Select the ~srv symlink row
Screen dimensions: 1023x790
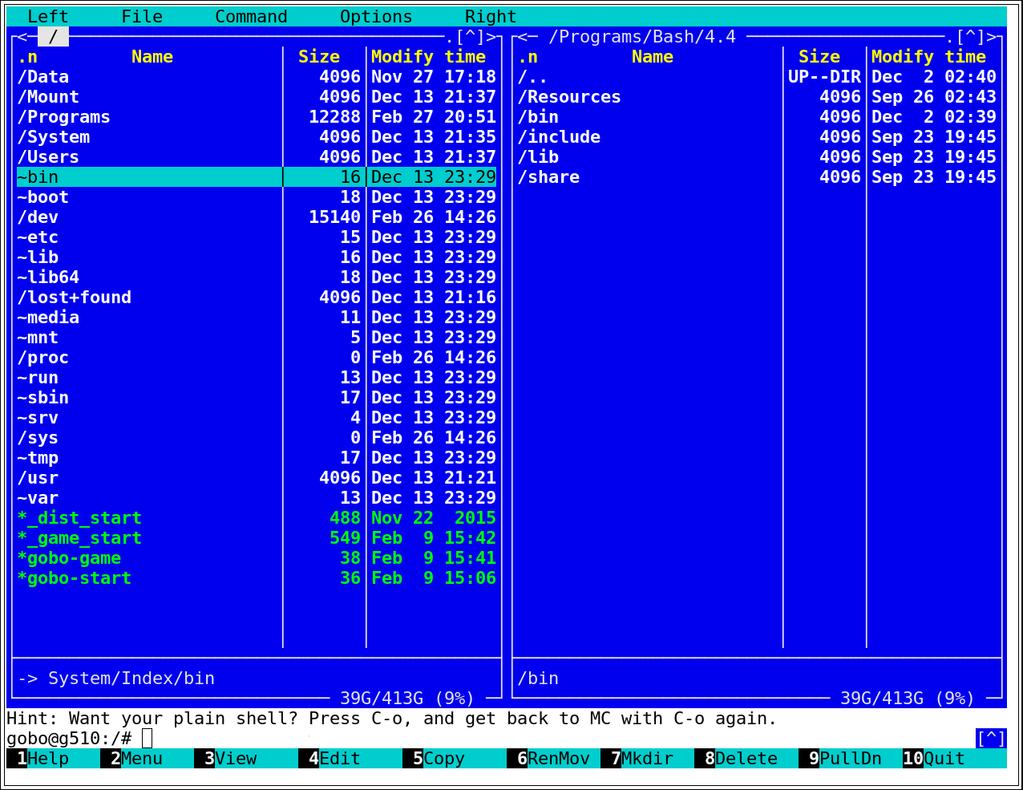point(256,418)
